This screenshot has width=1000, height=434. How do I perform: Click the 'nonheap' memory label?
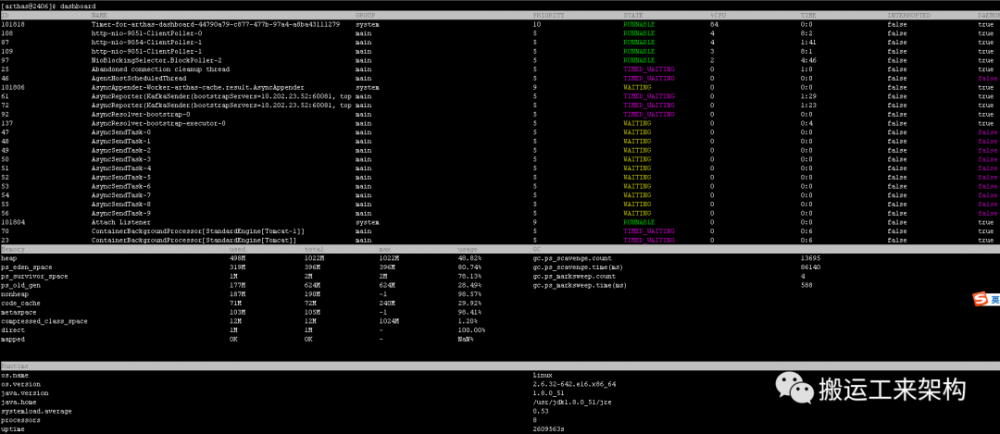pyautogui.click(x=15, y=294)
